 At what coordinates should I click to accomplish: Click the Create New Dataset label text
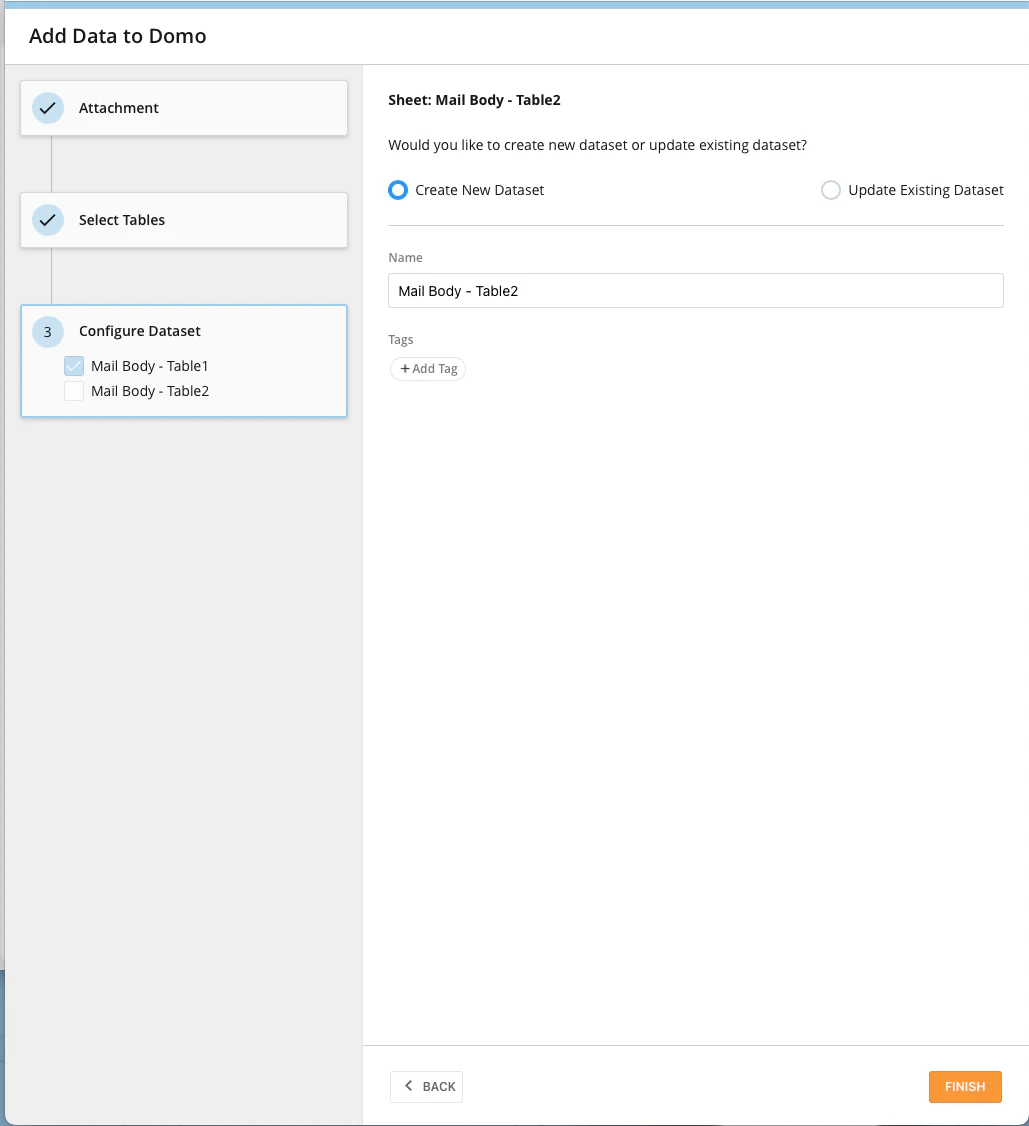[480, 190]
